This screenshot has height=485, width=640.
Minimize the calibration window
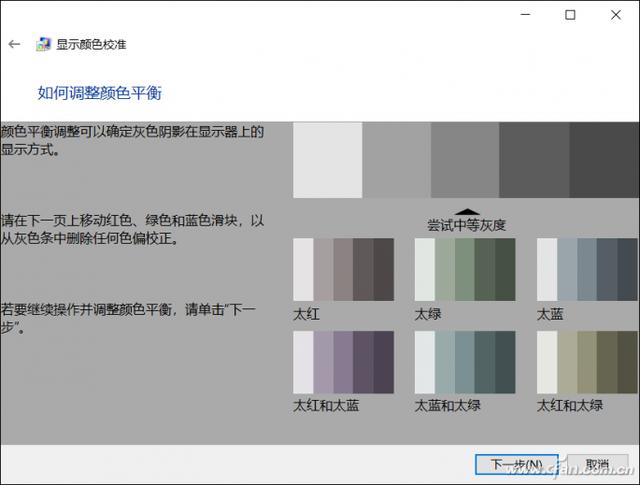526,15
